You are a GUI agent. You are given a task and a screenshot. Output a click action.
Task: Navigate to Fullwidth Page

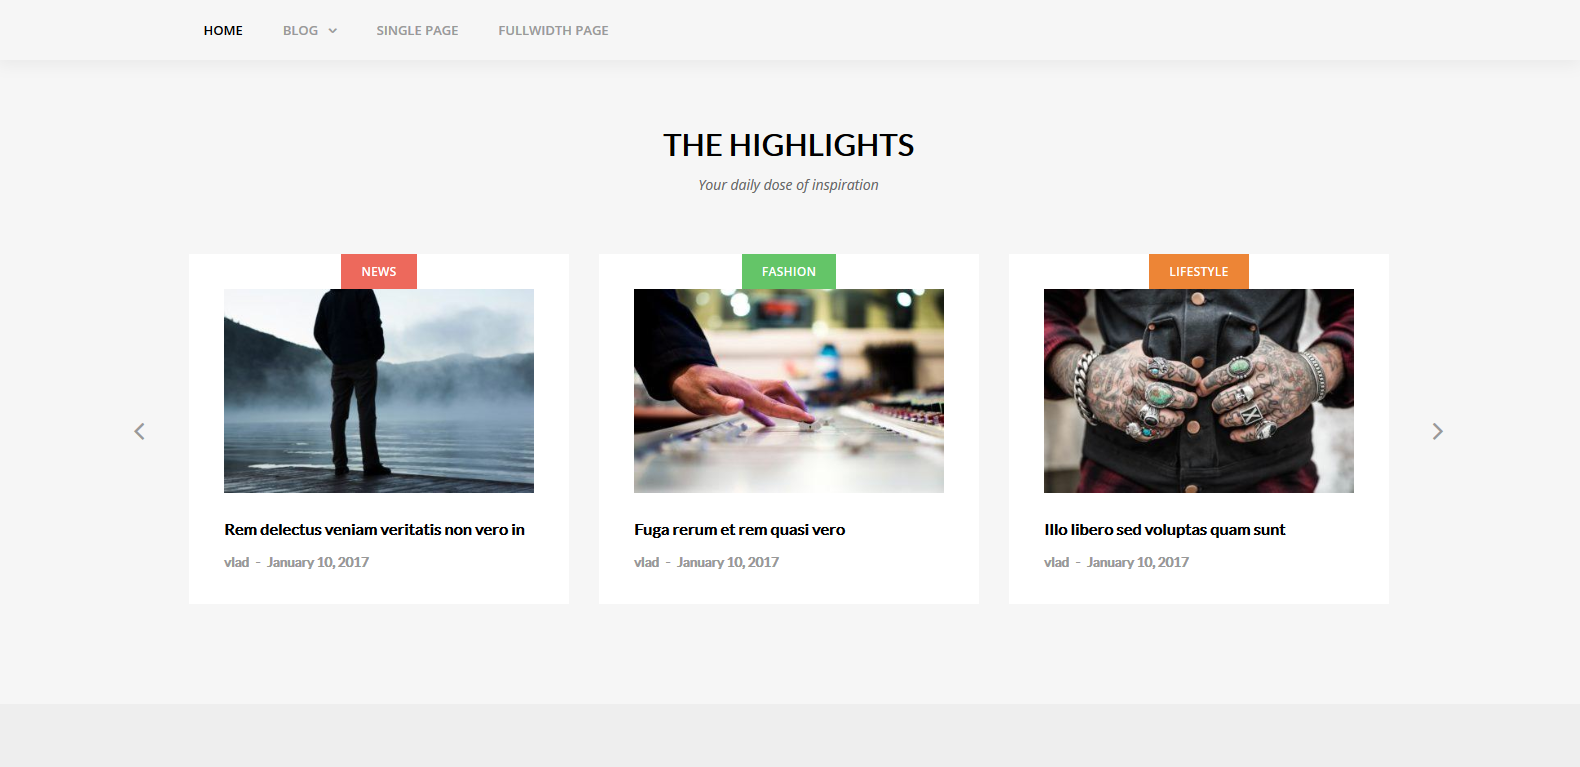click(553, 31)
